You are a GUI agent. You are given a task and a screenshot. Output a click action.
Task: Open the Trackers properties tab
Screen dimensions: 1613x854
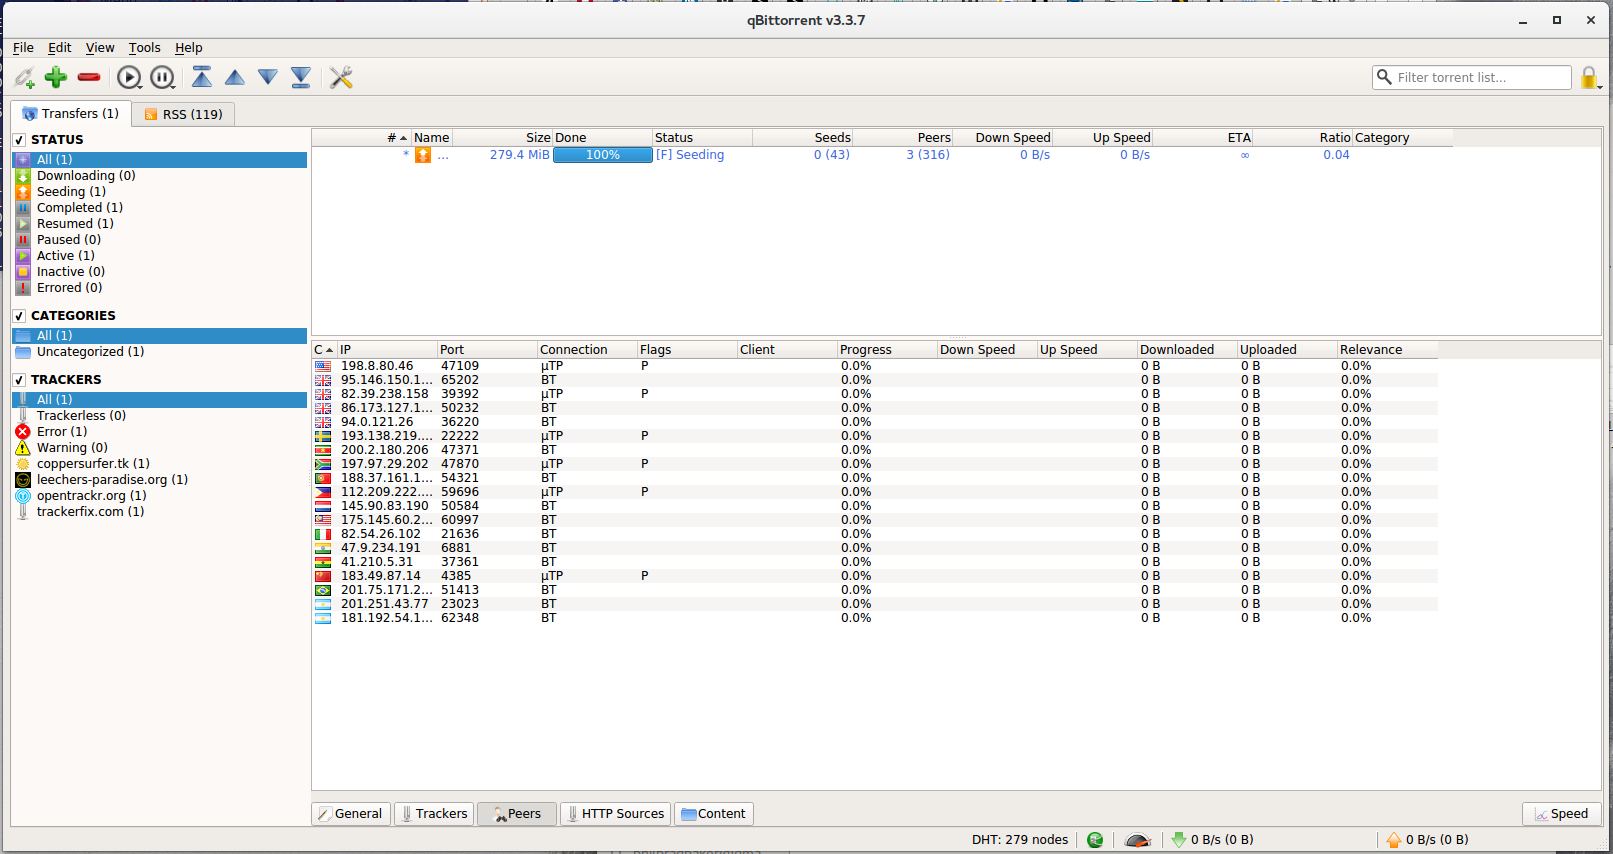tap(435, 814)
